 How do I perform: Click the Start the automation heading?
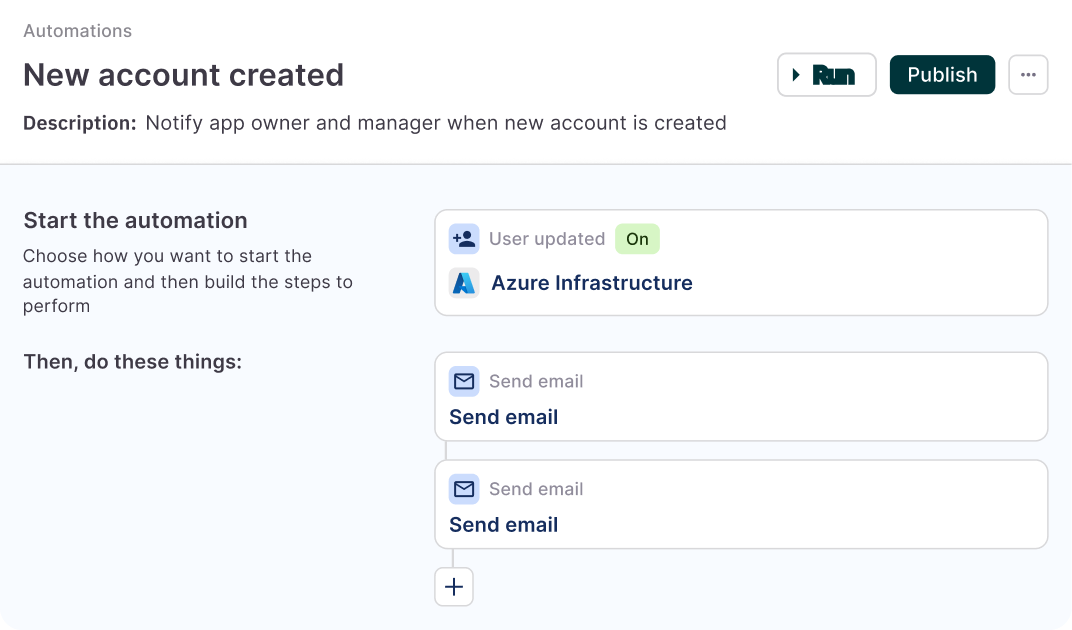coord(135,221)
